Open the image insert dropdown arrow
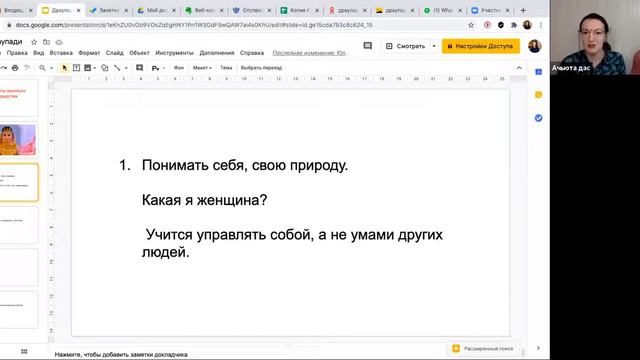The height and width of the screenshot is (360, 640). click(95, 68)
